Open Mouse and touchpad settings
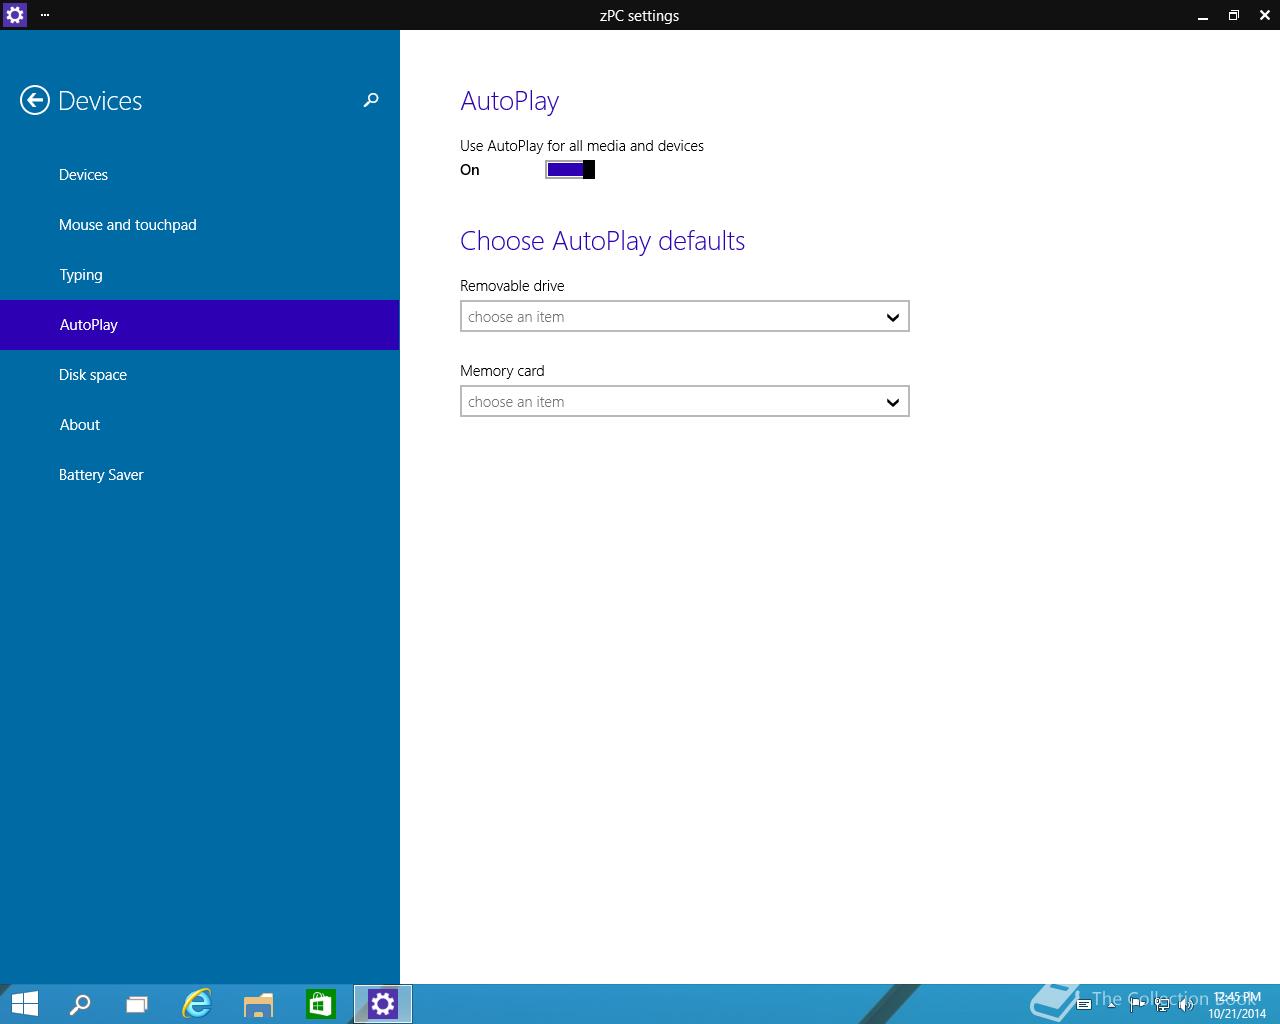Image resolution: width=1280 pixels, height=1024 pixels. pos(200,225)
